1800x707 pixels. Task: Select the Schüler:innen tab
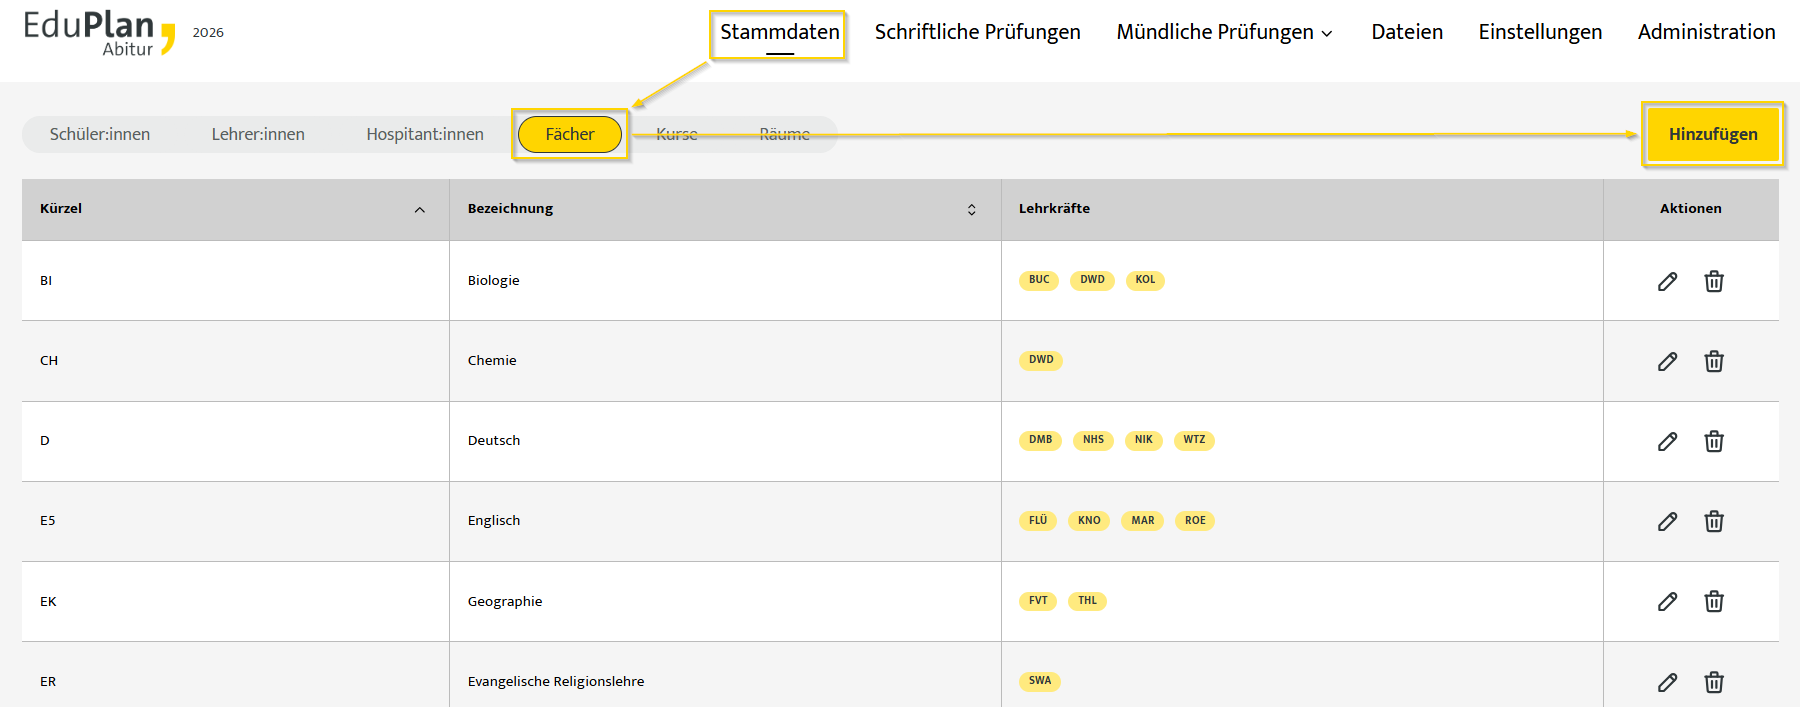(x=100, y=134)
